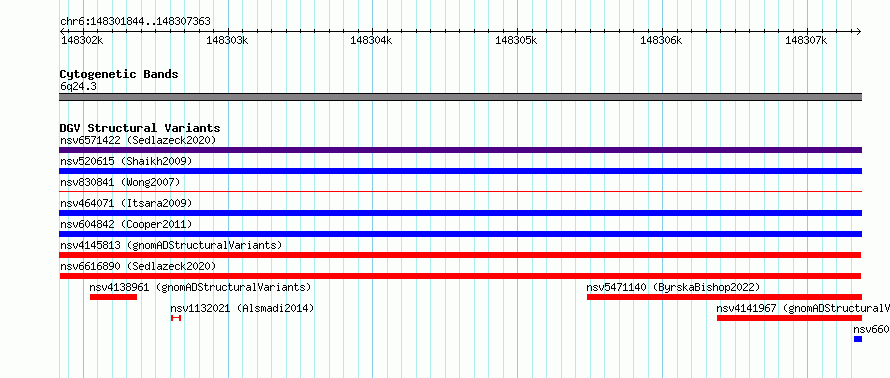The image size is (890, 378).
Task: Click the 148304k ruler label
Action: [372, 40]
